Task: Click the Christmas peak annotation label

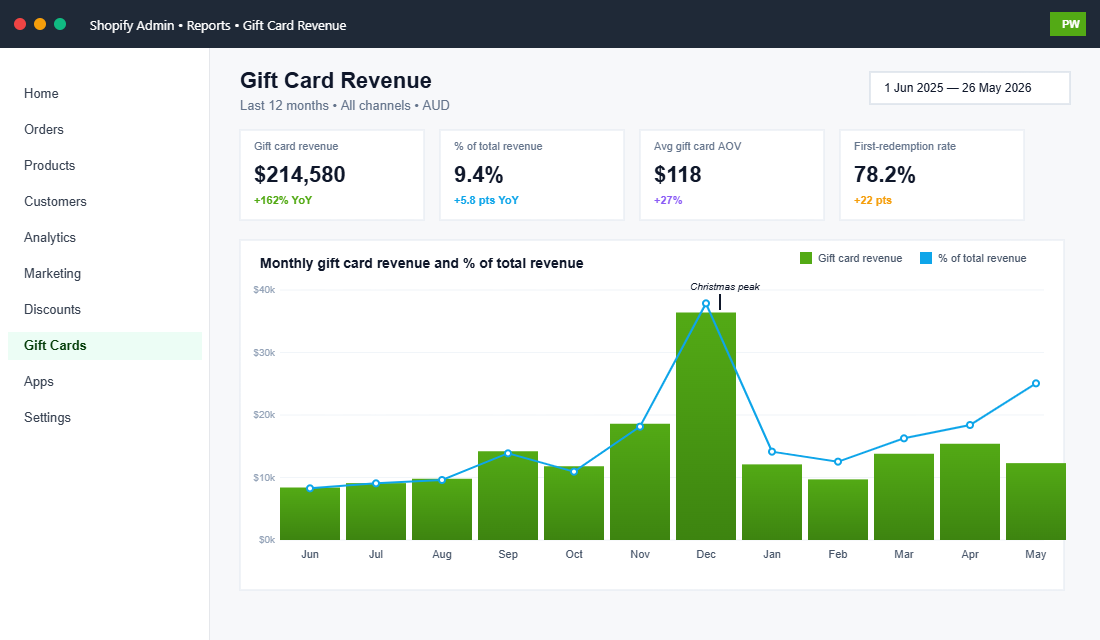Action: pos(725,286)
